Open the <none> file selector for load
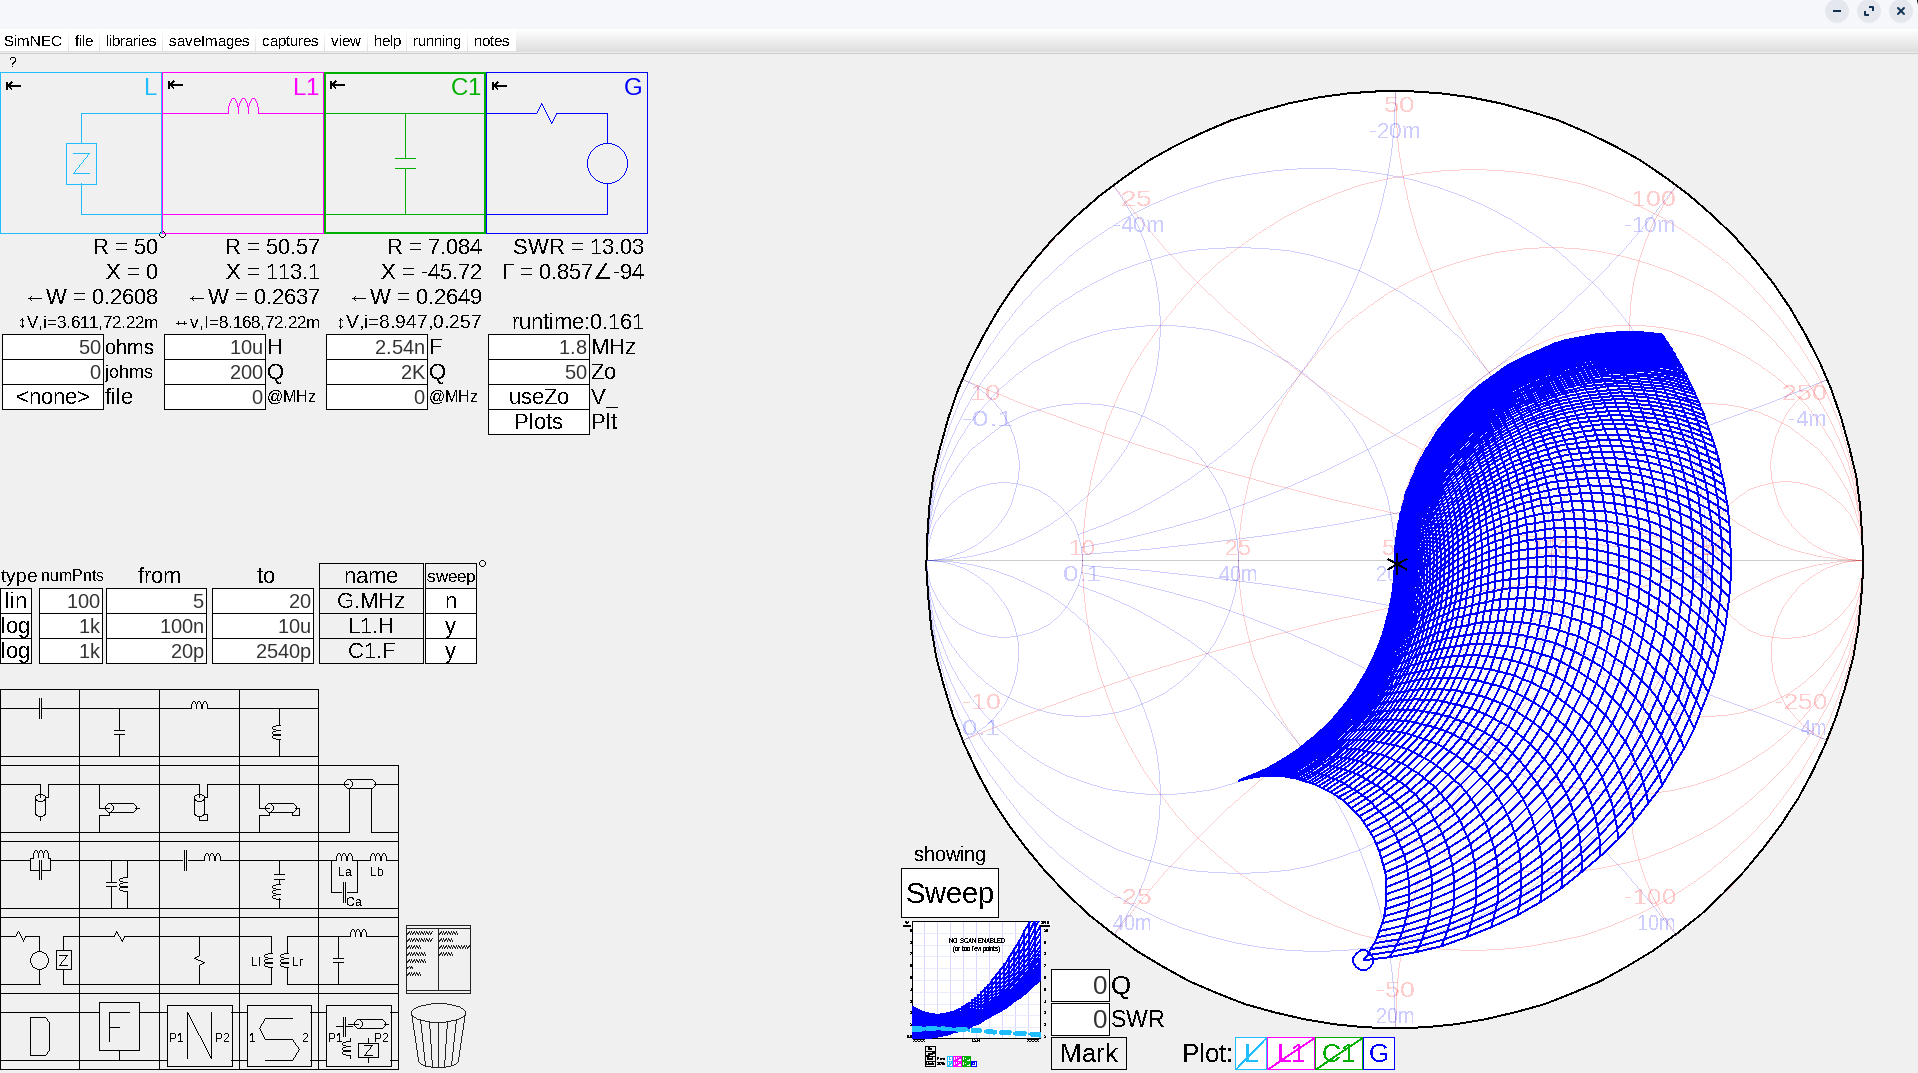This screenshot has height=1073, width=1918. tap(52, 397)
